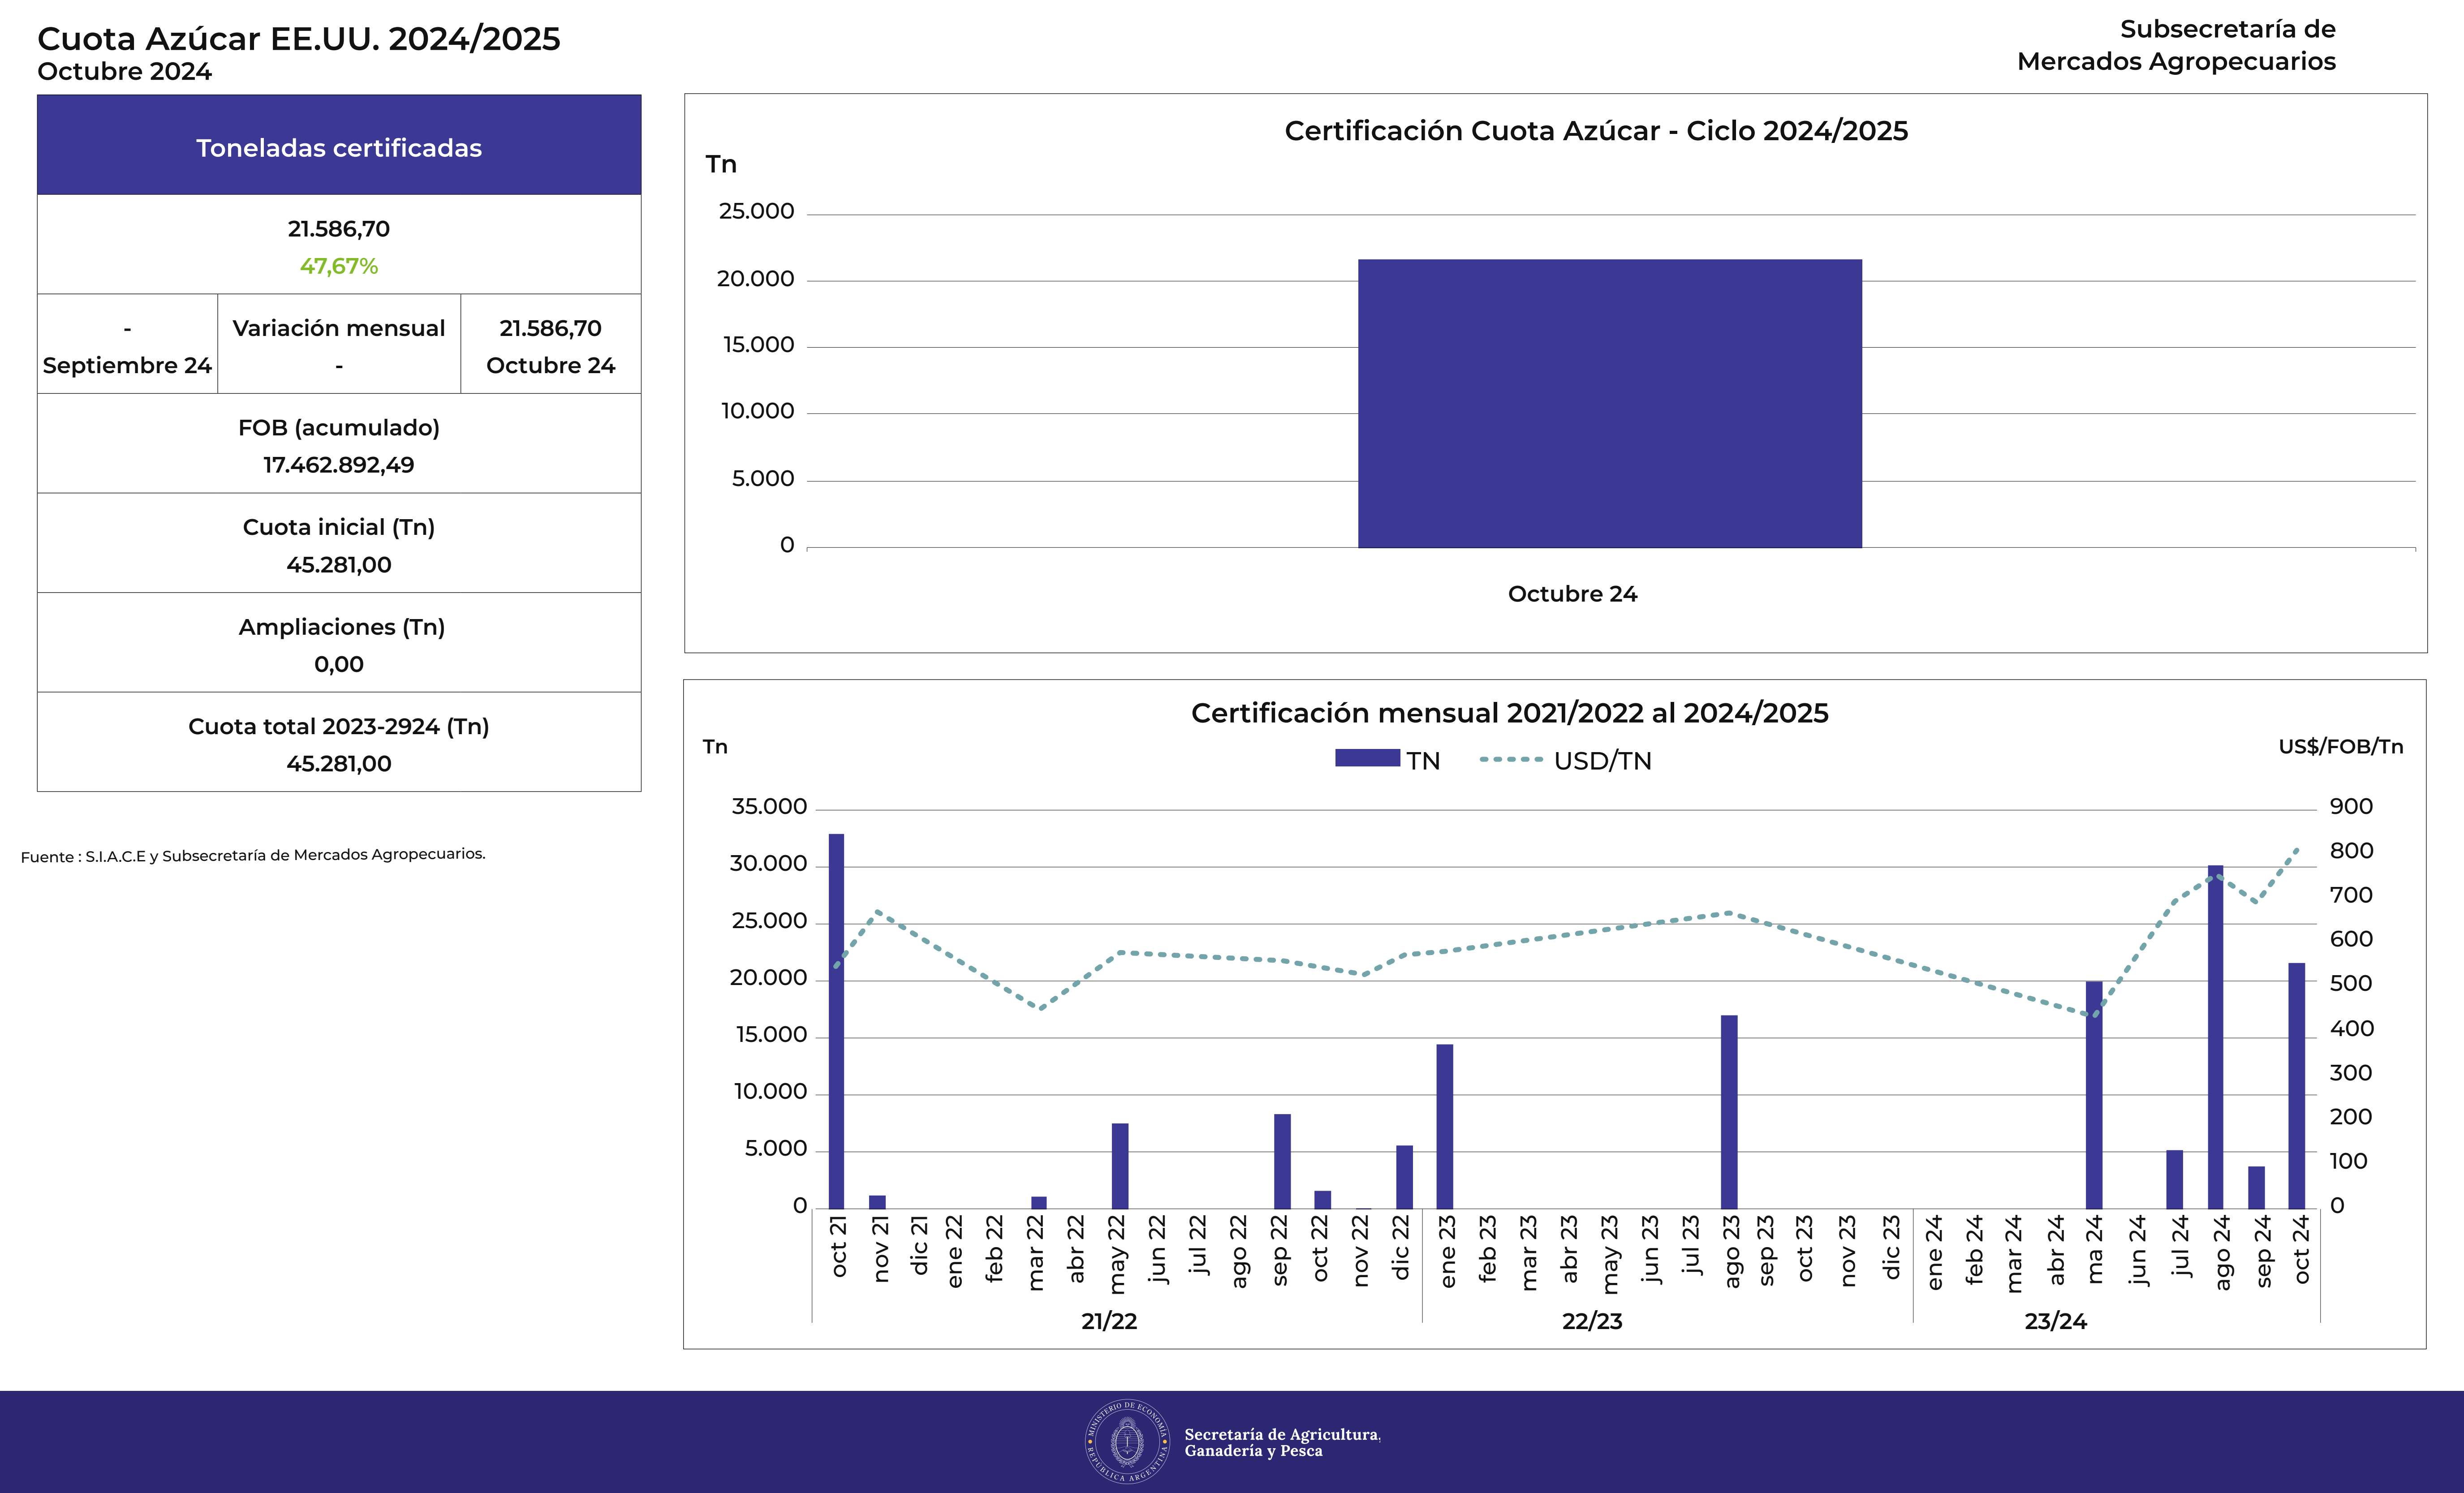Click the Ampliaciones (Tn) row
Image resolution: width=2464 pixels, height=1493 pixels.
(339, 643)
